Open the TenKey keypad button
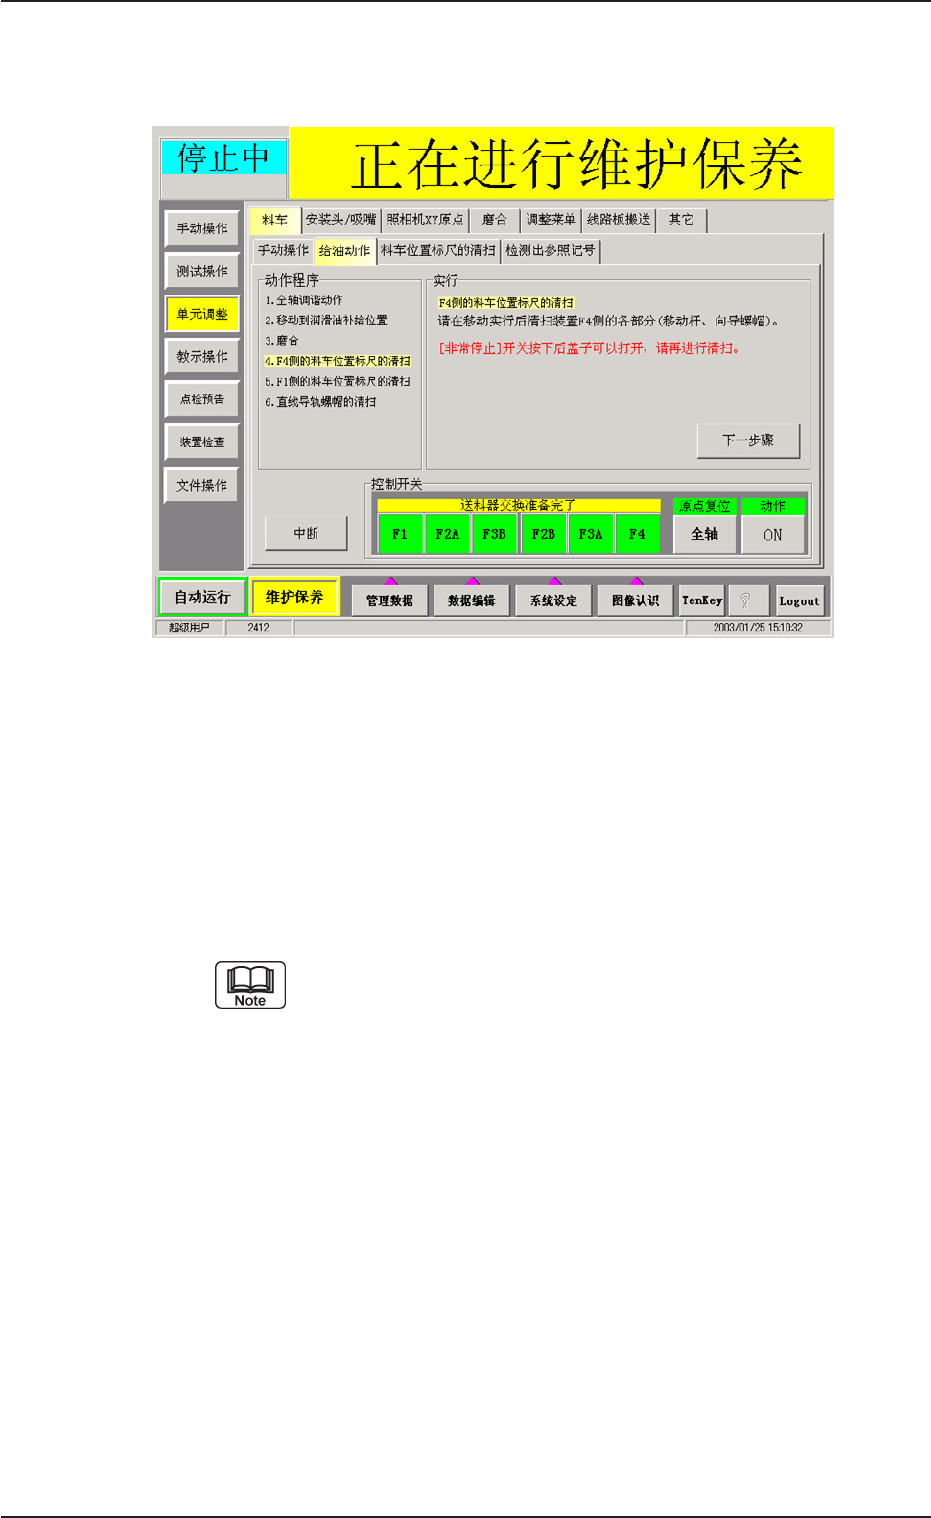 [x=701, y=600]
